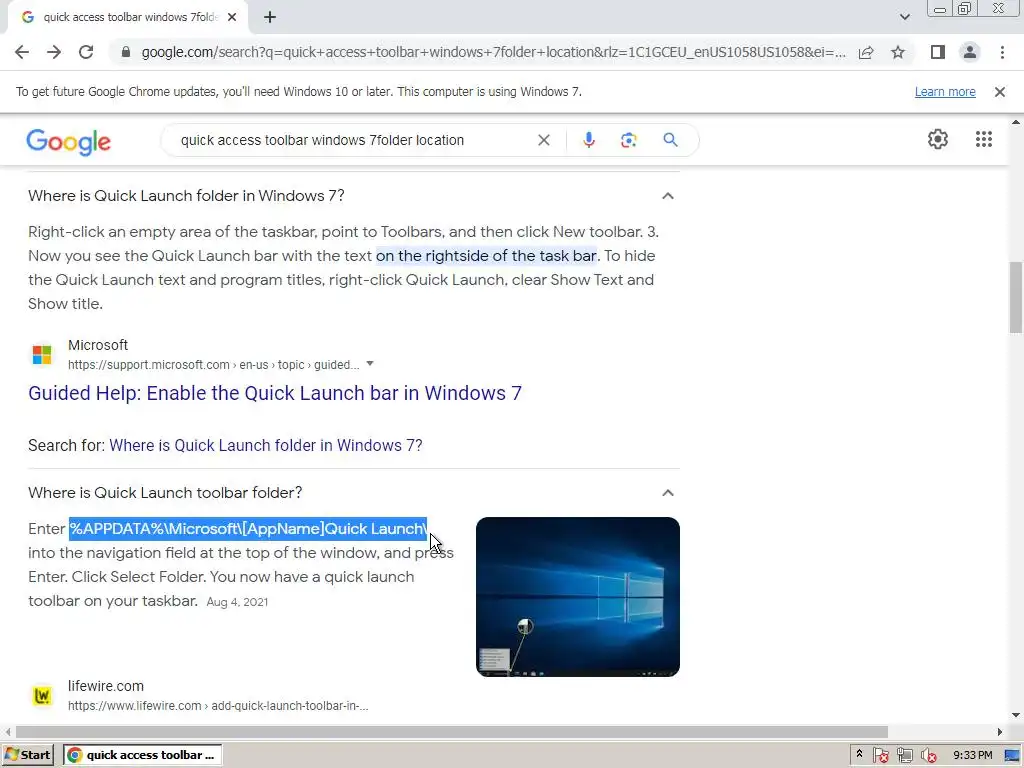The height and width of the screenshot is (768, 1024).
Task: Clear the search box text
Action: pos(543,140)
